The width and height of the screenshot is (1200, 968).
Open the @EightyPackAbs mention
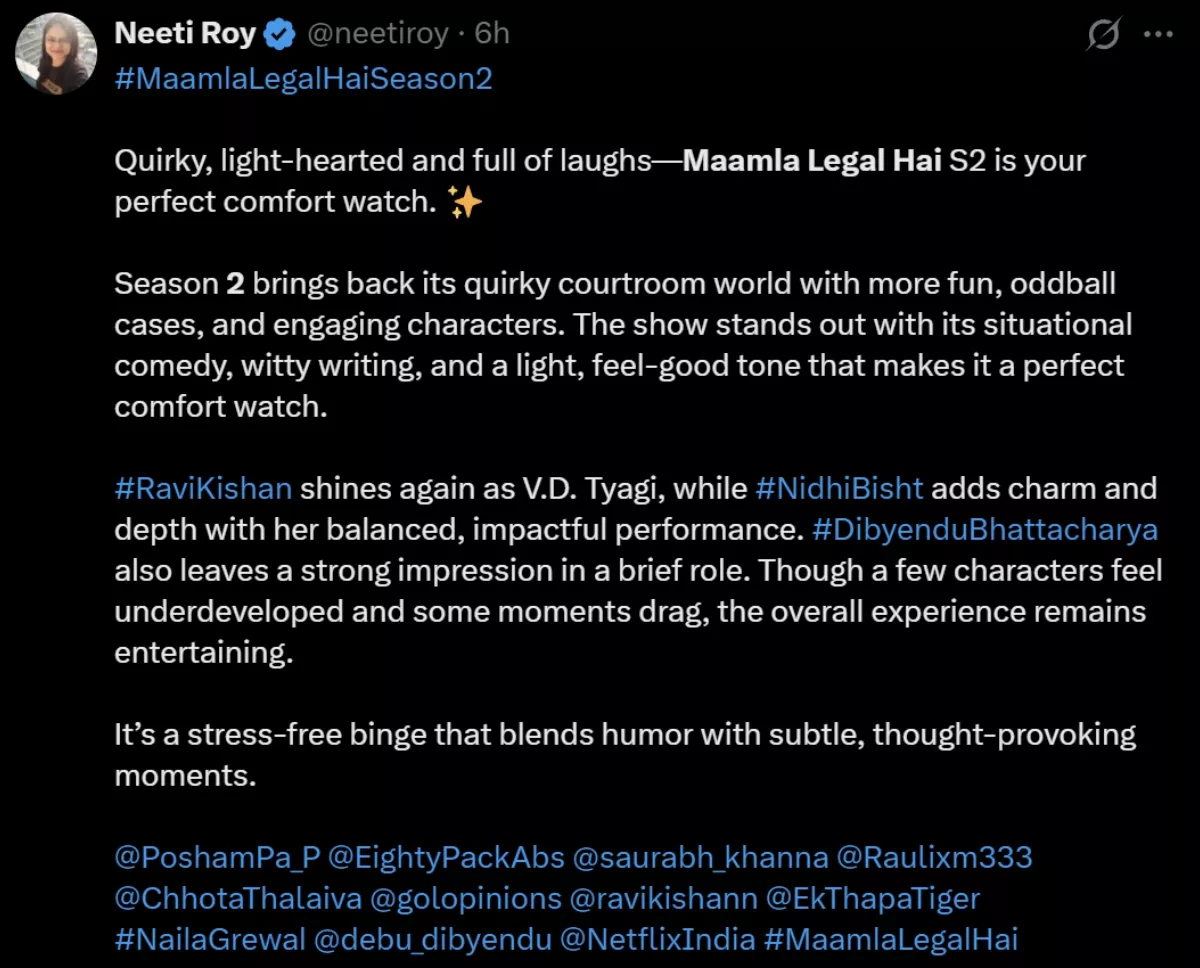[447, 857]
